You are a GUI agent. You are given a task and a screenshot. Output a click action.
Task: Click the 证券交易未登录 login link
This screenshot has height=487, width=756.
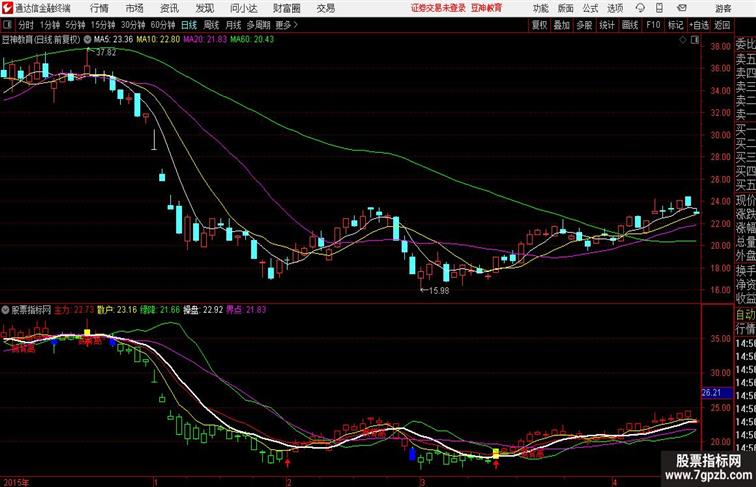click(438, 8)
